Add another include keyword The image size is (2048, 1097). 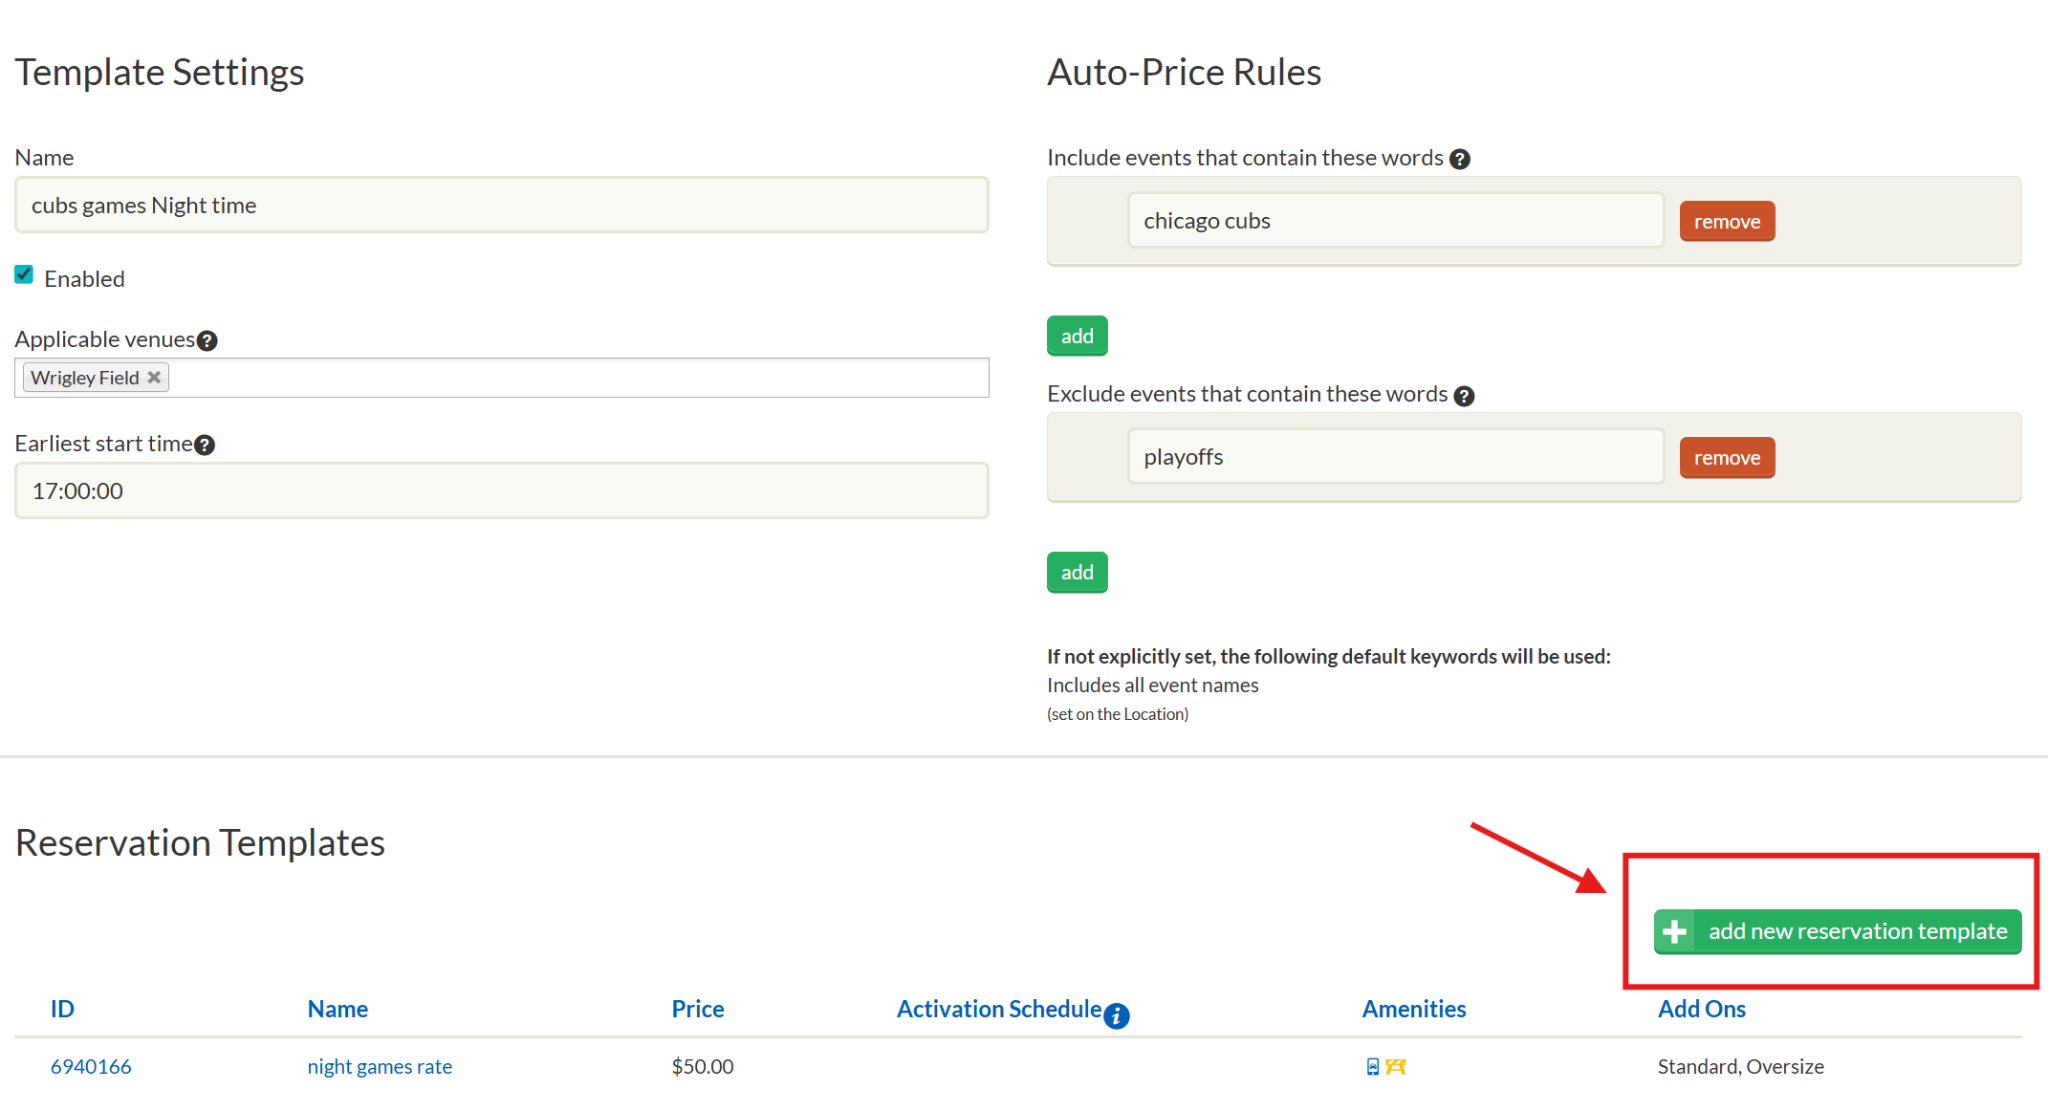(1076, 336)
